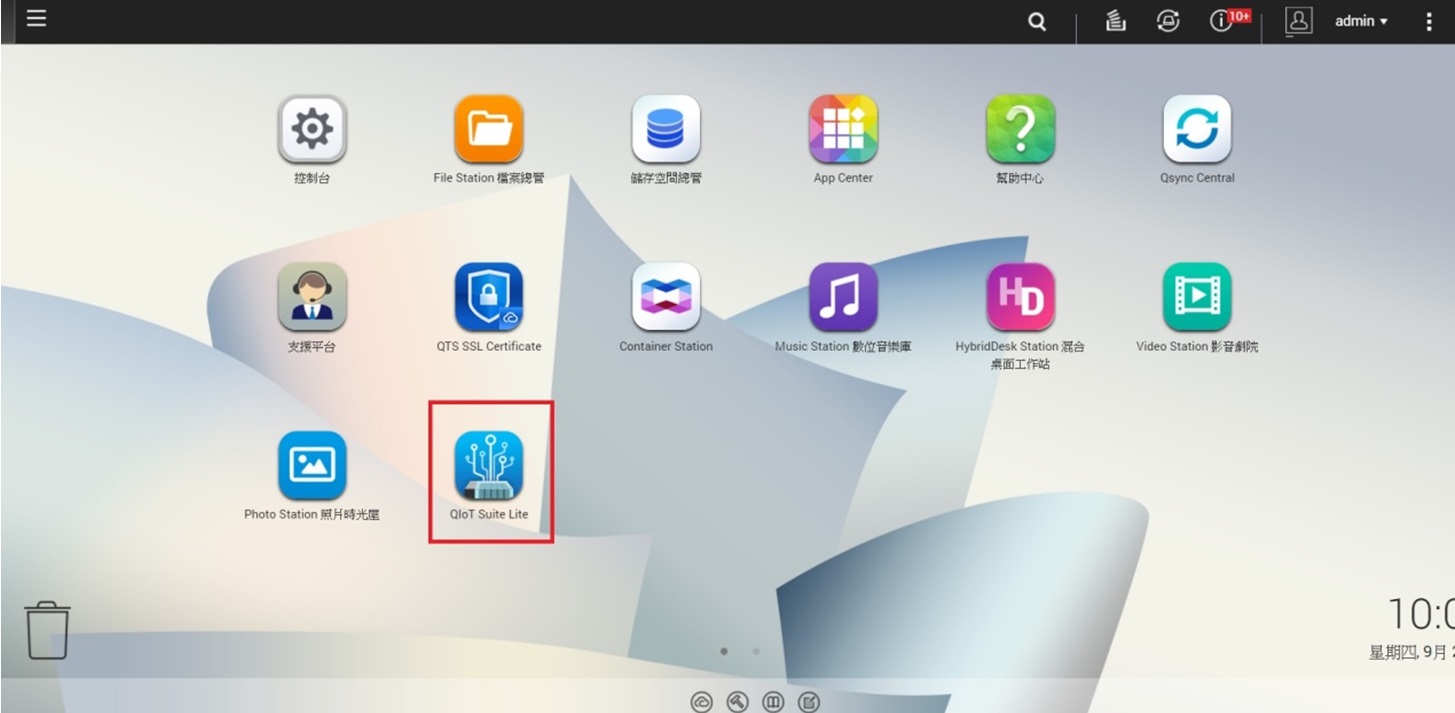The width and height of the screenshot is (1455, 713).
Task: Open the feedback pencil icon in bottom dock
Action: pos(809,702)
